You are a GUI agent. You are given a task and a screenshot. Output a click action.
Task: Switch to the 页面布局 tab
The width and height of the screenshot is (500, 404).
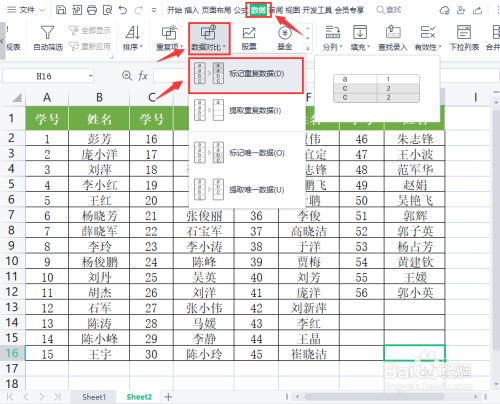coord(216,10)
